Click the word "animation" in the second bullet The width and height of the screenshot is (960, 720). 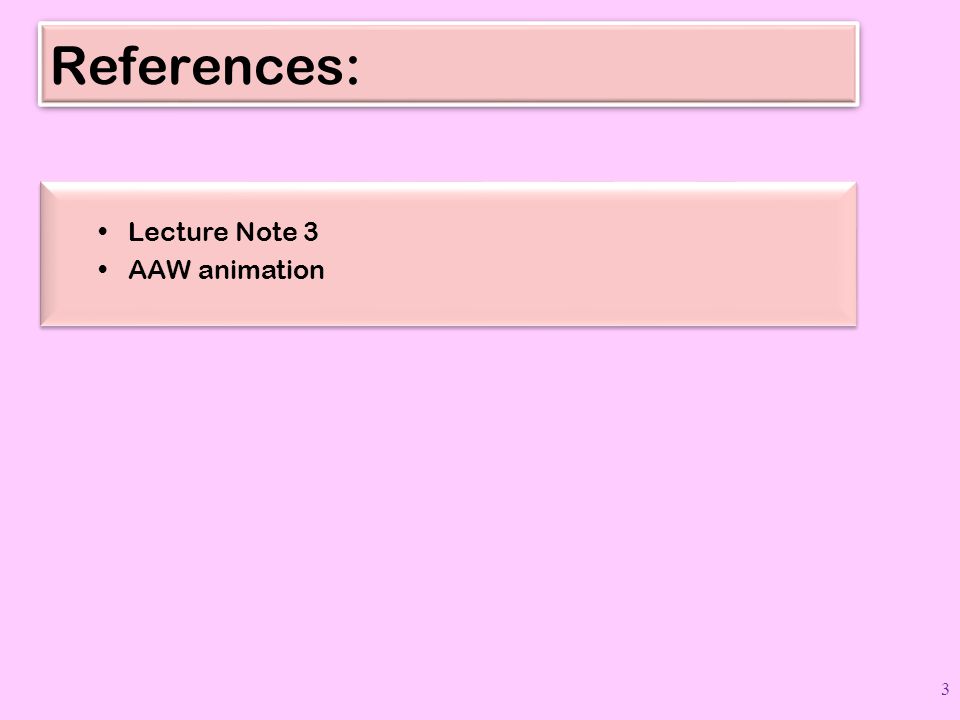click(261, 270)
